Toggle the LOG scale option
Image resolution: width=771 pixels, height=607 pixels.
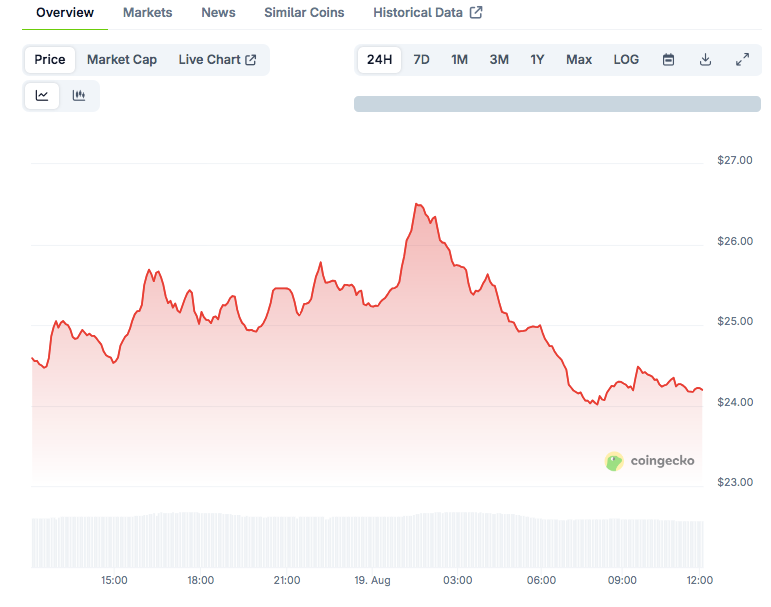coord(626,60)
